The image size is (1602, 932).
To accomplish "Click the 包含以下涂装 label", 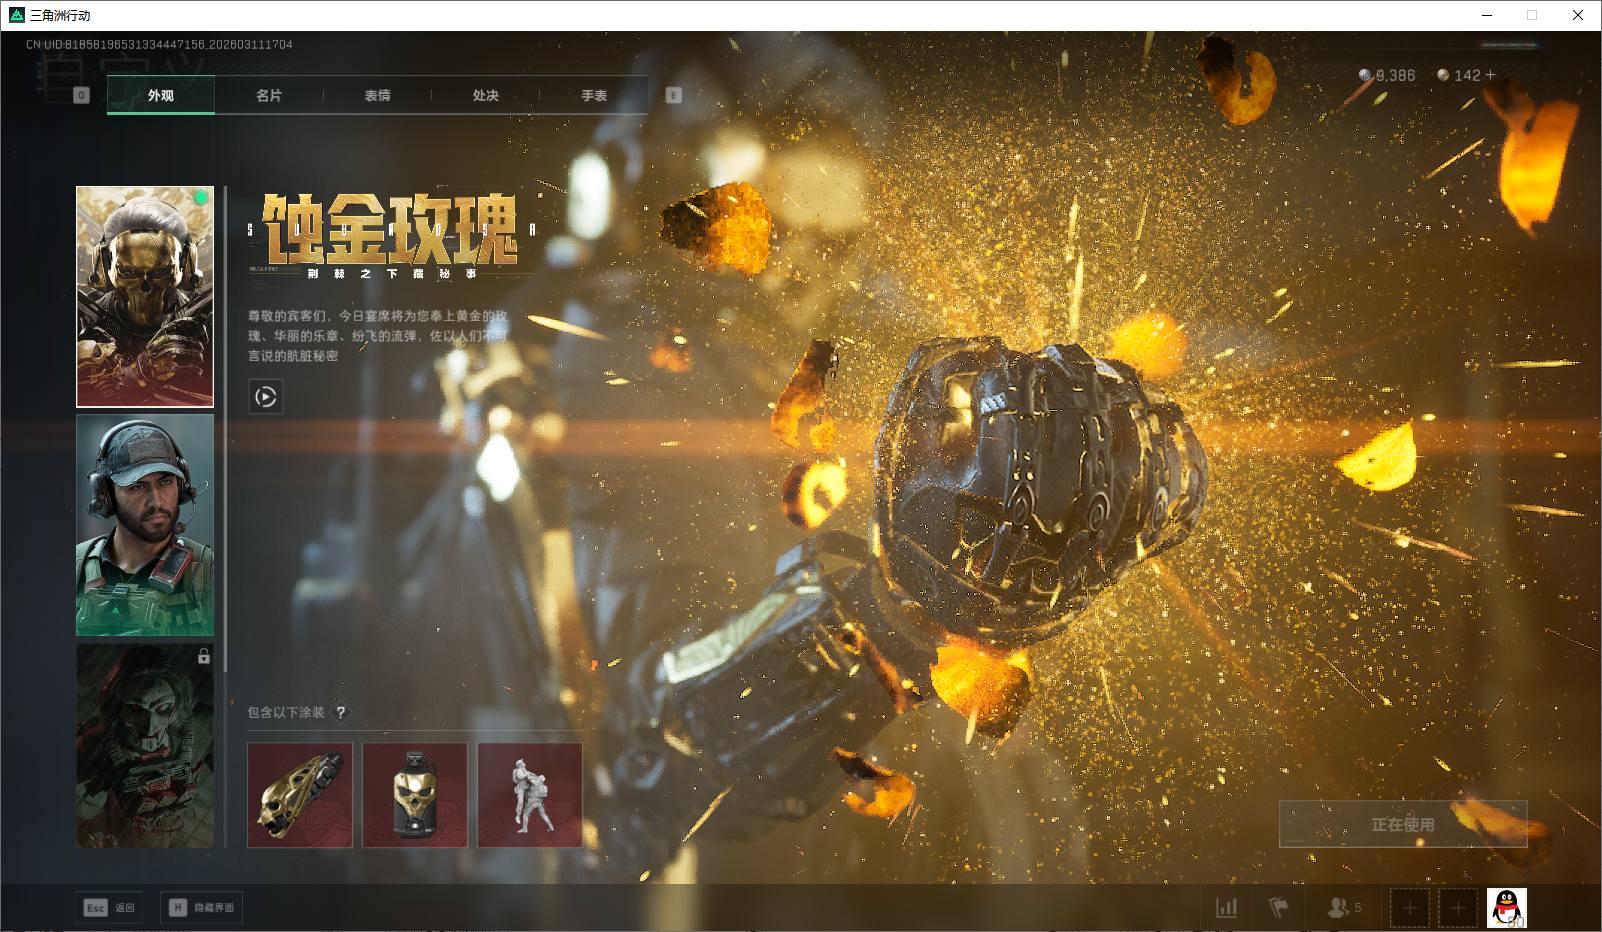I will point(286,712).
